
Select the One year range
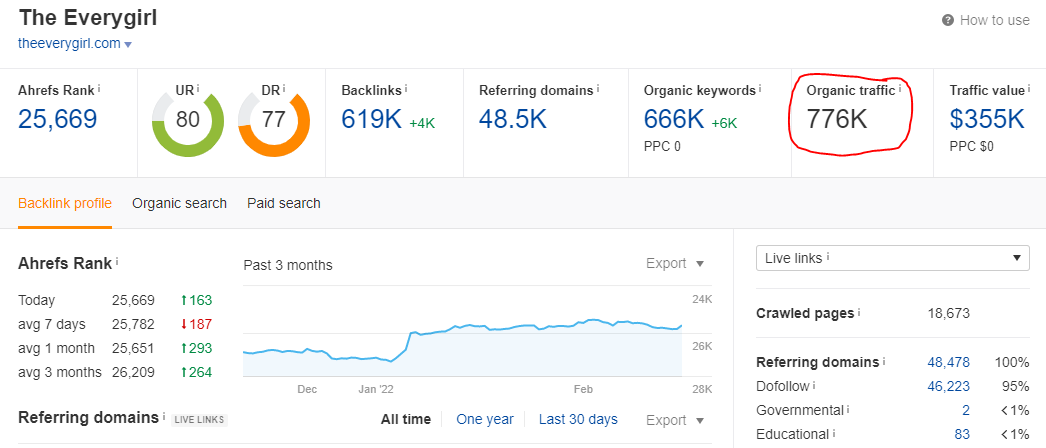pos(485,420)
